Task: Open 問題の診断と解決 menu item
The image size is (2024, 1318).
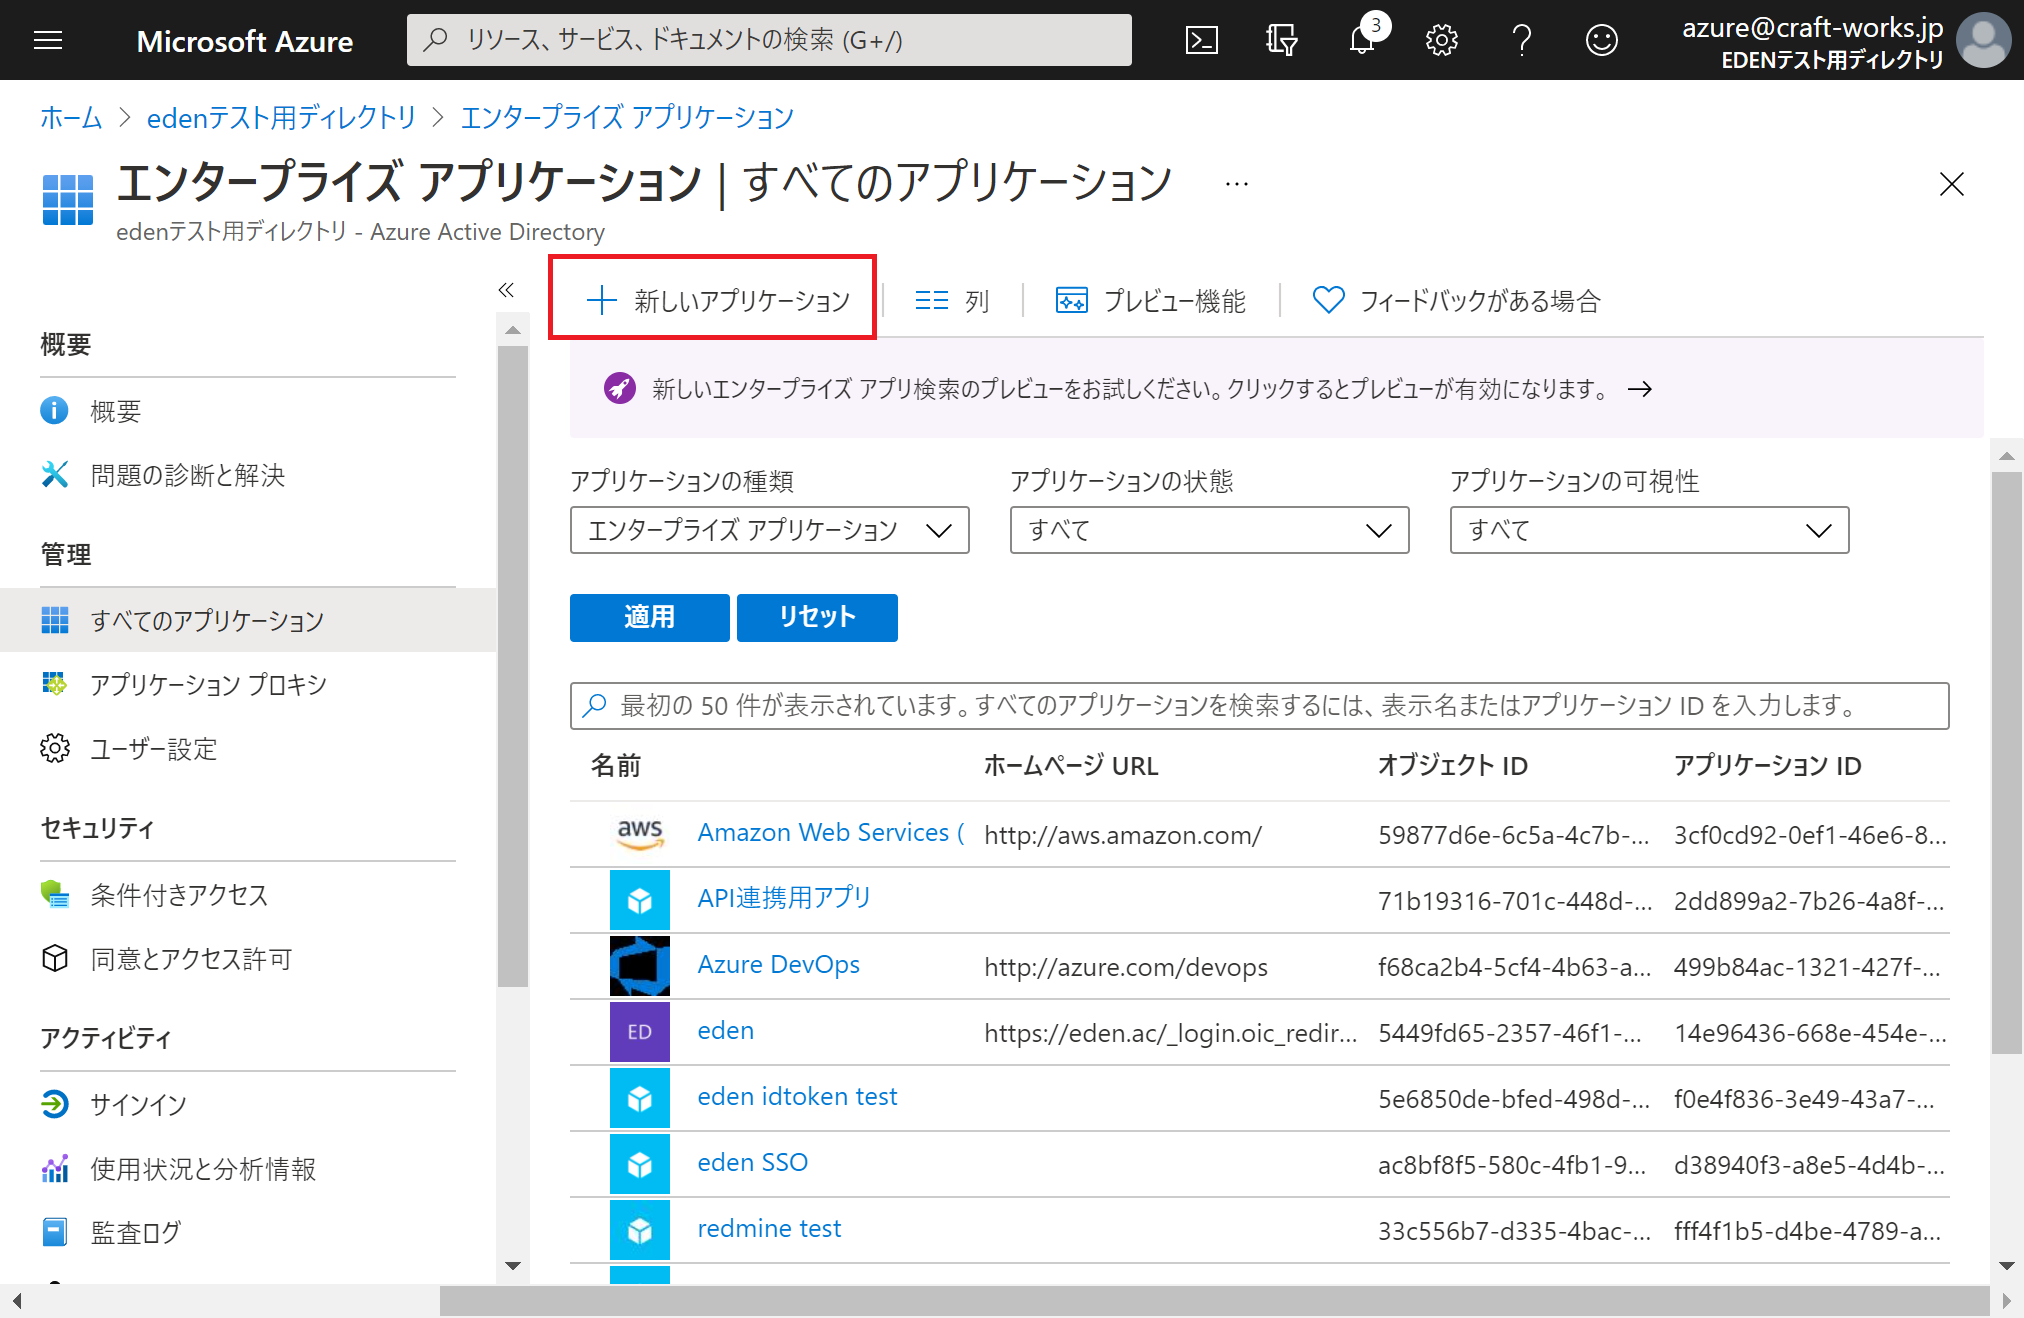Action: pyautogui.click(x=247, y=474)
